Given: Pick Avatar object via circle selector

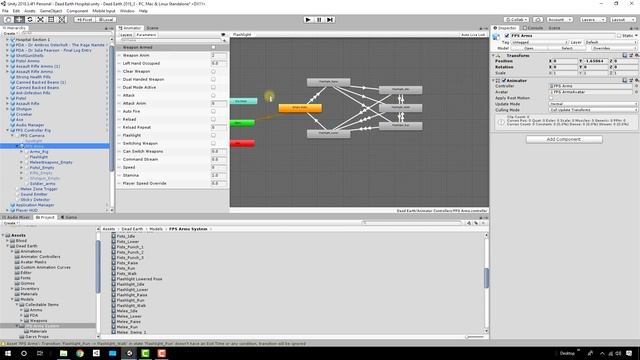Looking at the screenshot, I should pyautogui.click(x=636, y=92).
